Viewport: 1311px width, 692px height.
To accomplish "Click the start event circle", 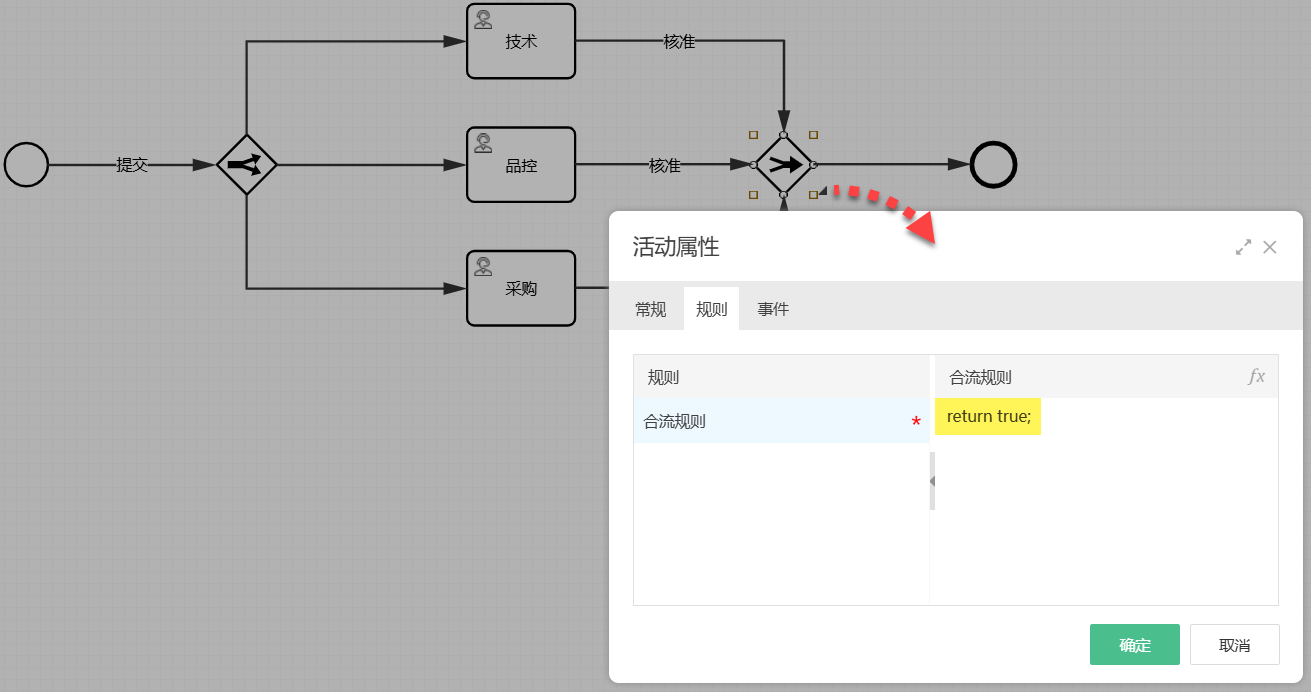I will (26, 164).
